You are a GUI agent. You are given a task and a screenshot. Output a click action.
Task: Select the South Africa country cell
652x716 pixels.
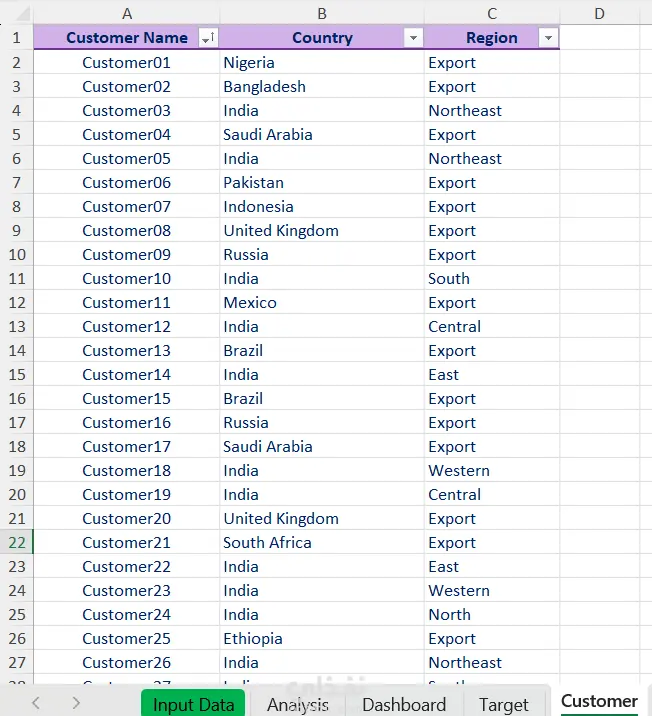[267, 542]
